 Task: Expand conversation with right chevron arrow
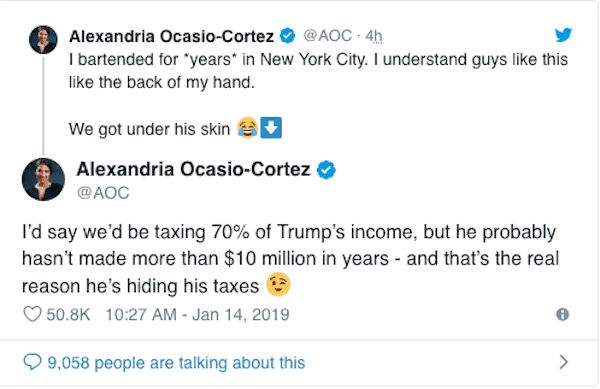coord(564,362)
